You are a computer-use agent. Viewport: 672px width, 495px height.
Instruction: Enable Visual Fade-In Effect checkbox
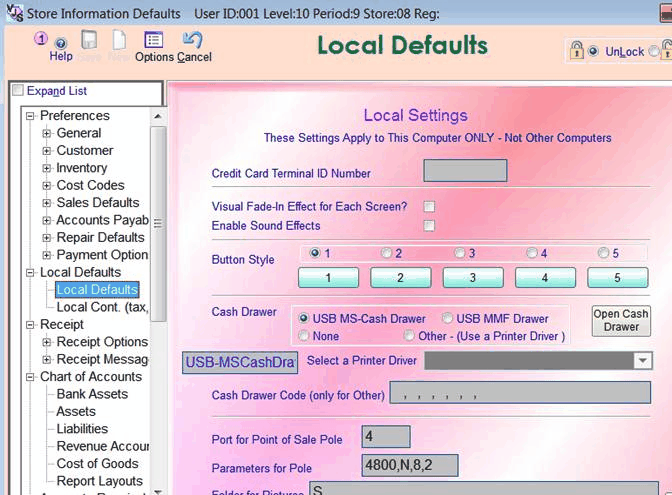coord(429,207)
